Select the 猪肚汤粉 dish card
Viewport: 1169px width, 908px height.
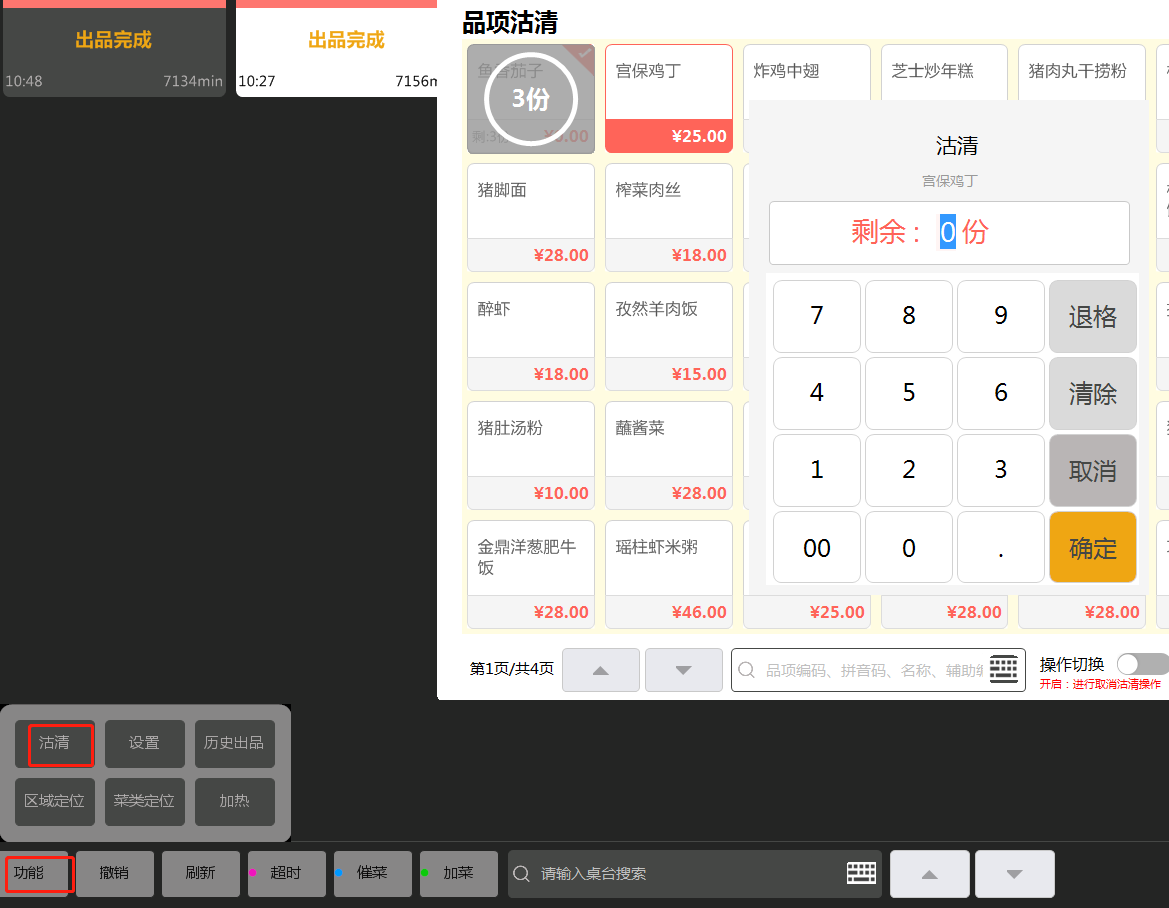click(531, 455)
